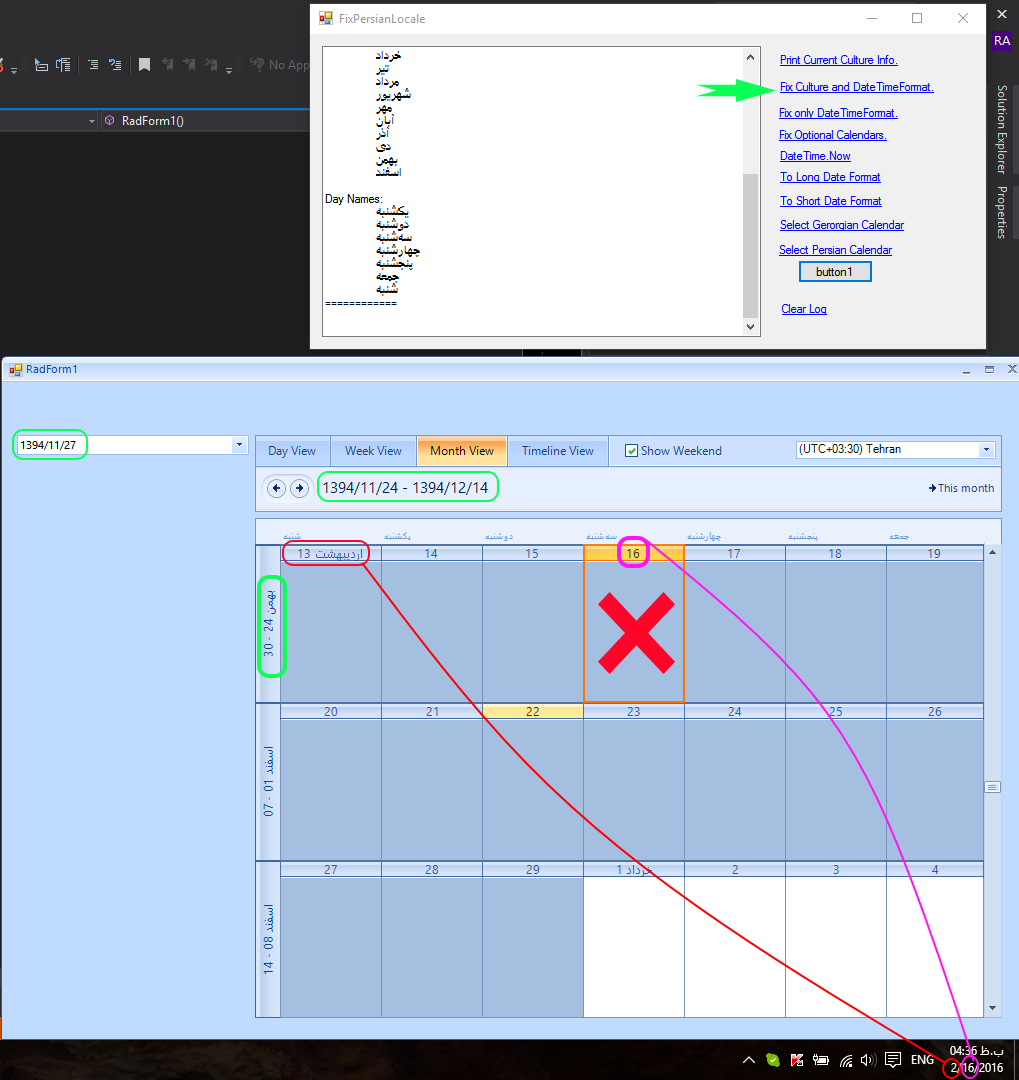Image resolution: width=1019 pixels, height=1080 pixels.
Task: Go to previous bookmark in toolbar
Action: click(167, 65)
